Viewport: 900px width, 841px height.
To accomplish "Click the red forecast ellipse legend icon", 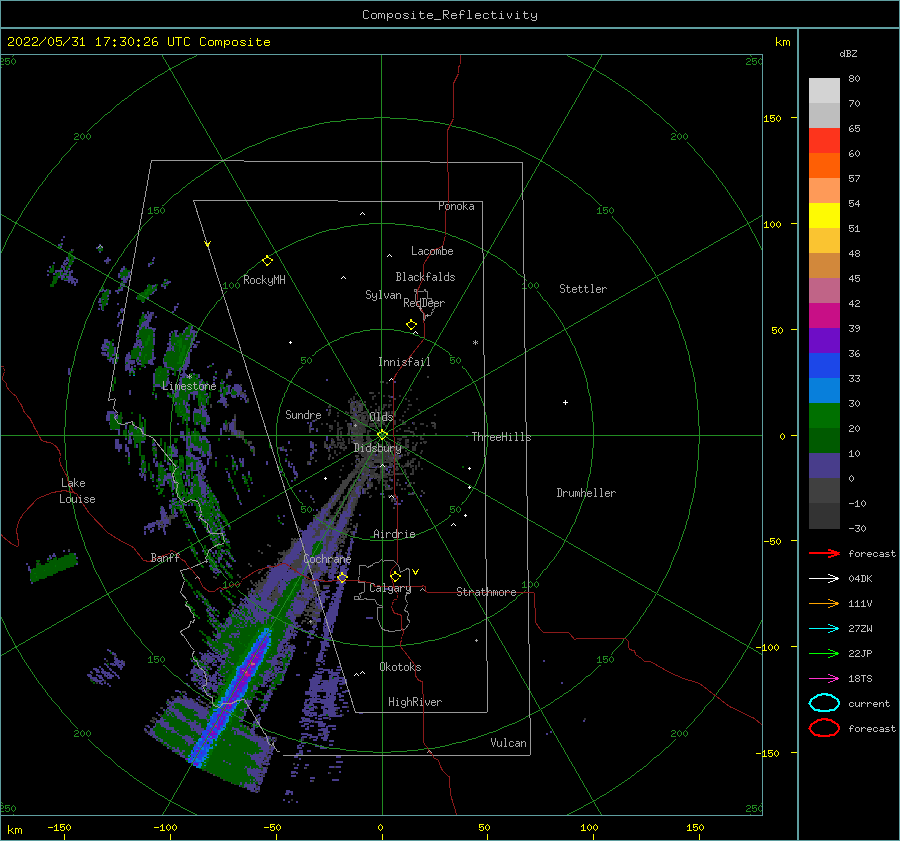I will tap(824, 727).
